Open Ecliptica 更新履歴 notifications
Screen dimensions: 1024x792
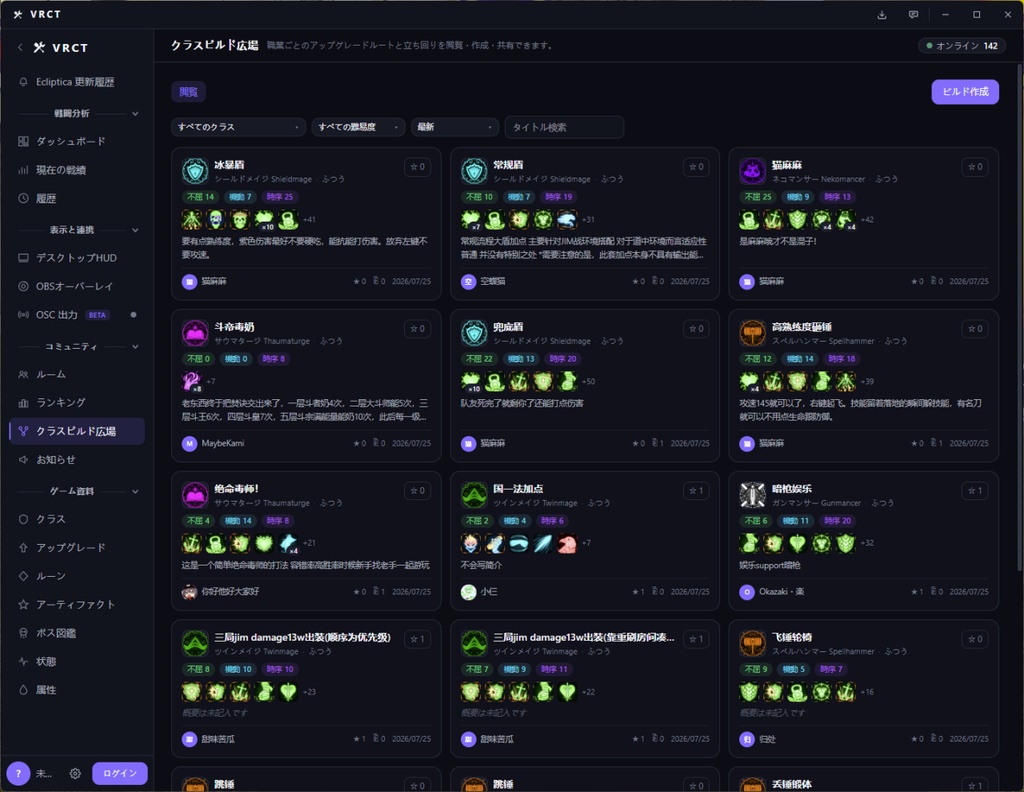(76, 82)
